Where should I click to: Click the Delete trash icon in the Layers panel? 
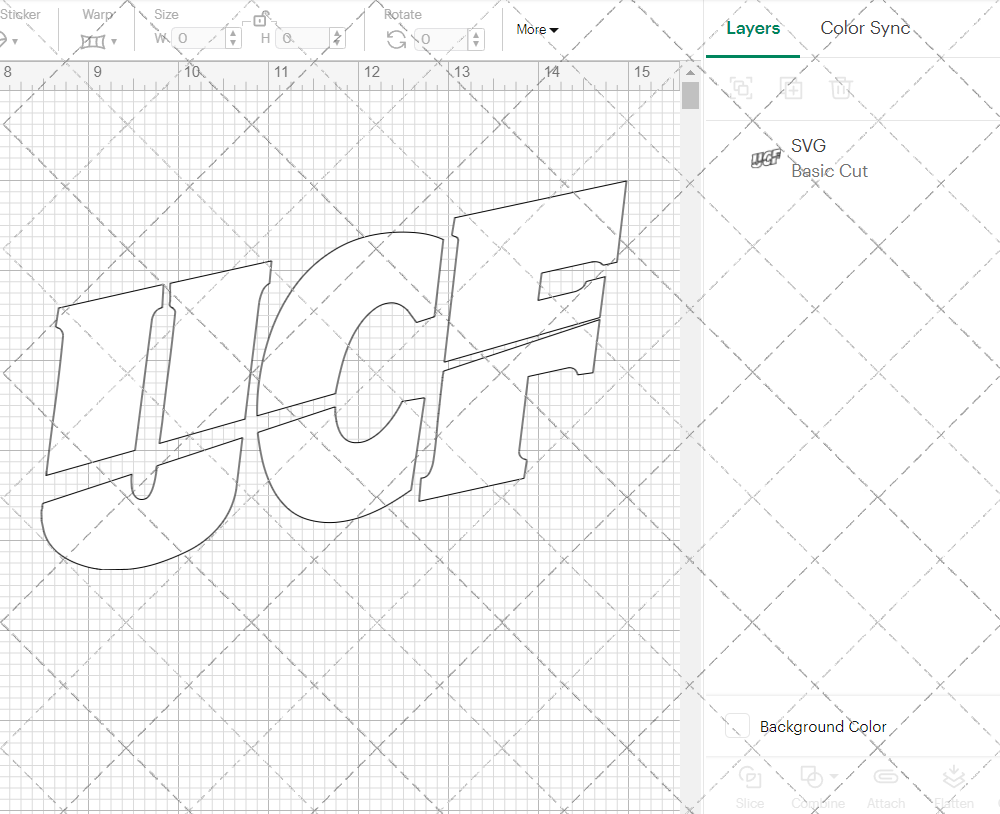[841, 88]
